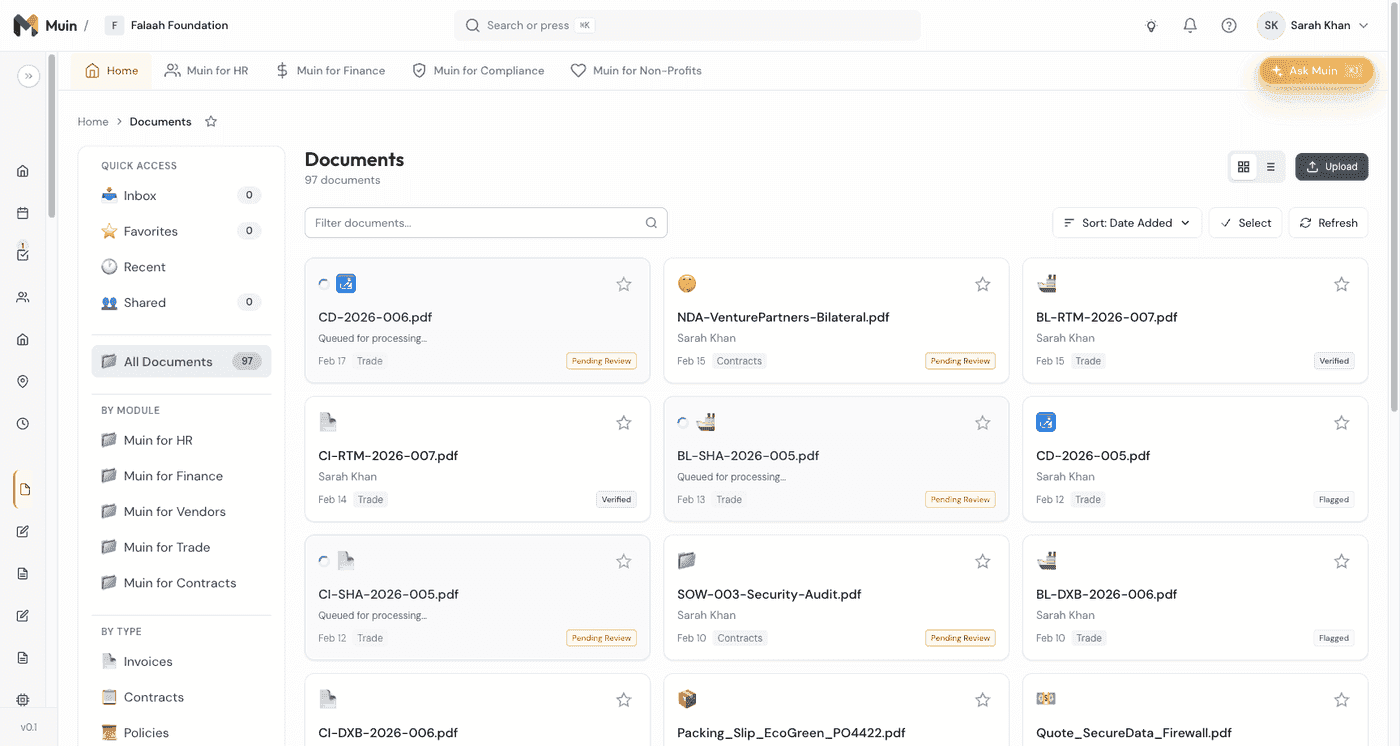The image size is (1400, 746).
Task: Open Sarah Khan account menu
Action: 1314,26
